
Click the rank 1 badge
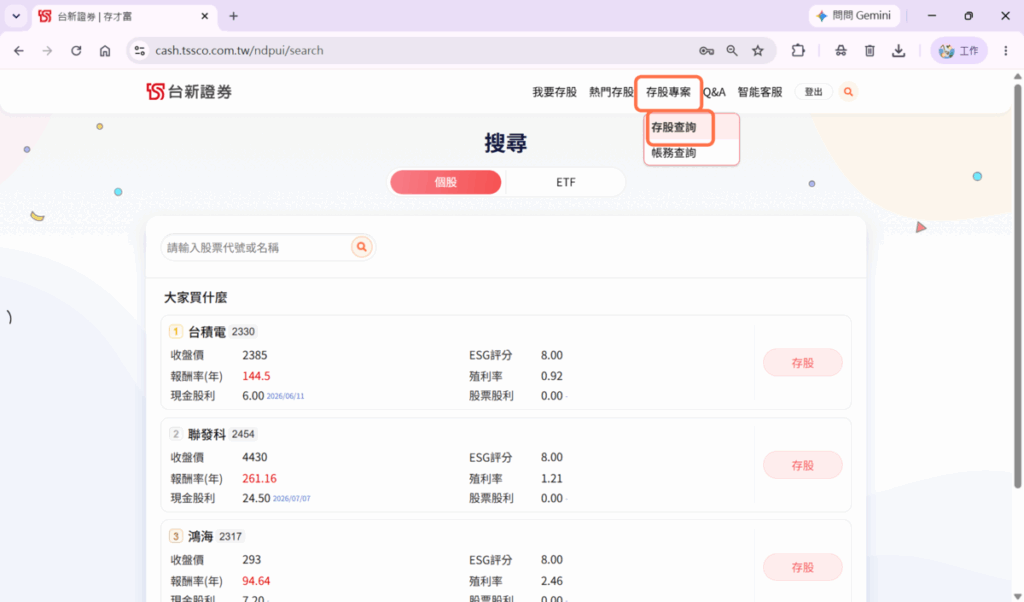(176, 332)
